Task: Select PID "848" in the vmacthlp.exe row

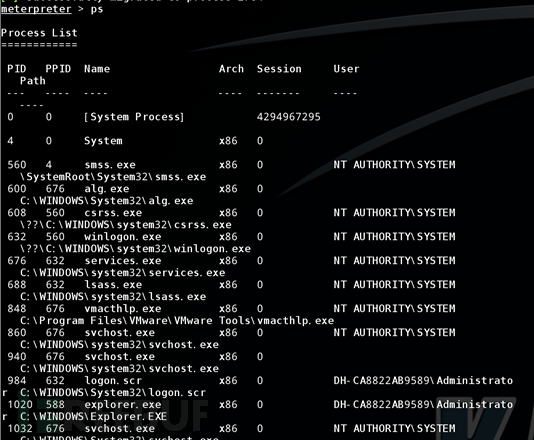Action: pos(17,309)
